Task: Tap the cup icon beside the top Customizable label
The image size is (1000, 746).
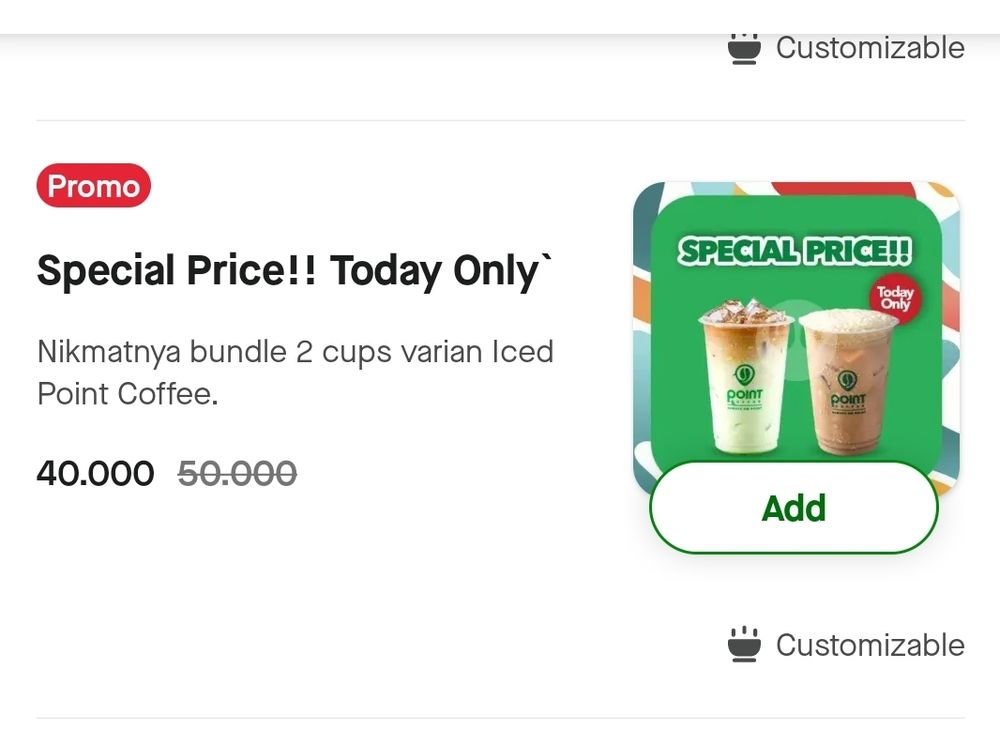Action: (x=744, y=48)
